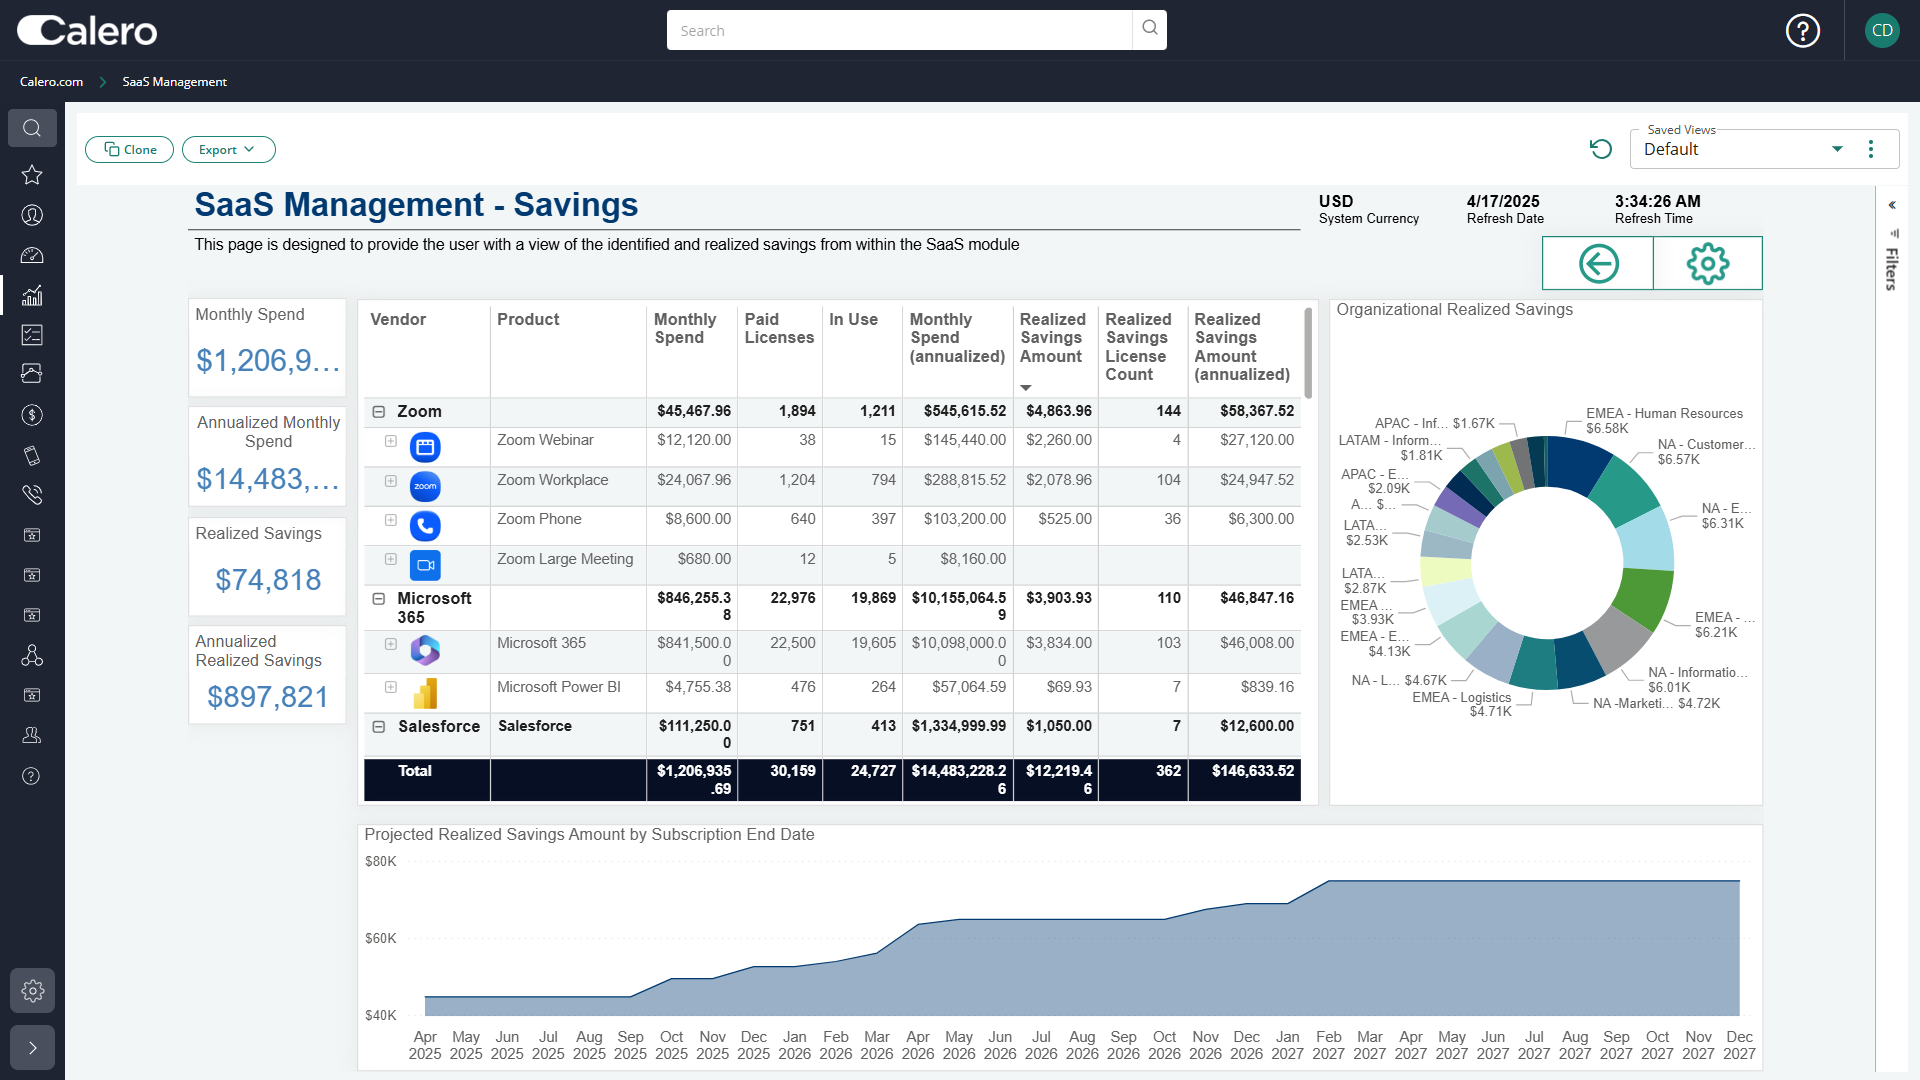
Task: Click the Clone button
Action: [129, 149]
